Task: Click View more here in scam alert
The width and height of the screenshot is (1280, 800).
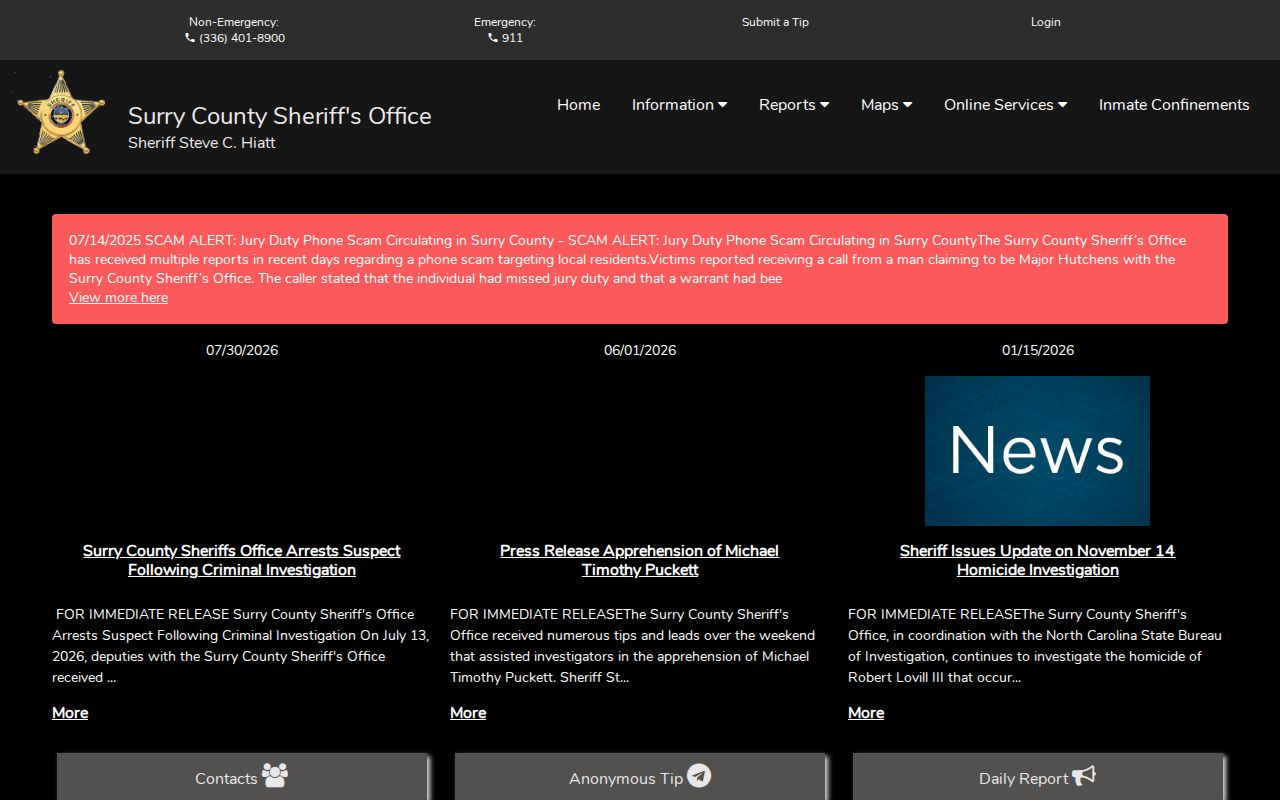Action: pos(118,298)
